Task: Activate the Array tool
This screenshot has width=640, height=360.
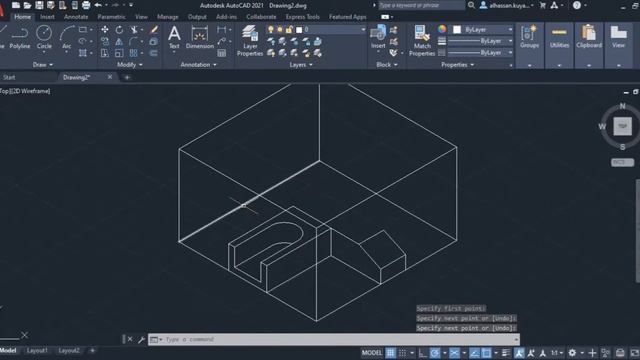Action: tap(133, 53)
